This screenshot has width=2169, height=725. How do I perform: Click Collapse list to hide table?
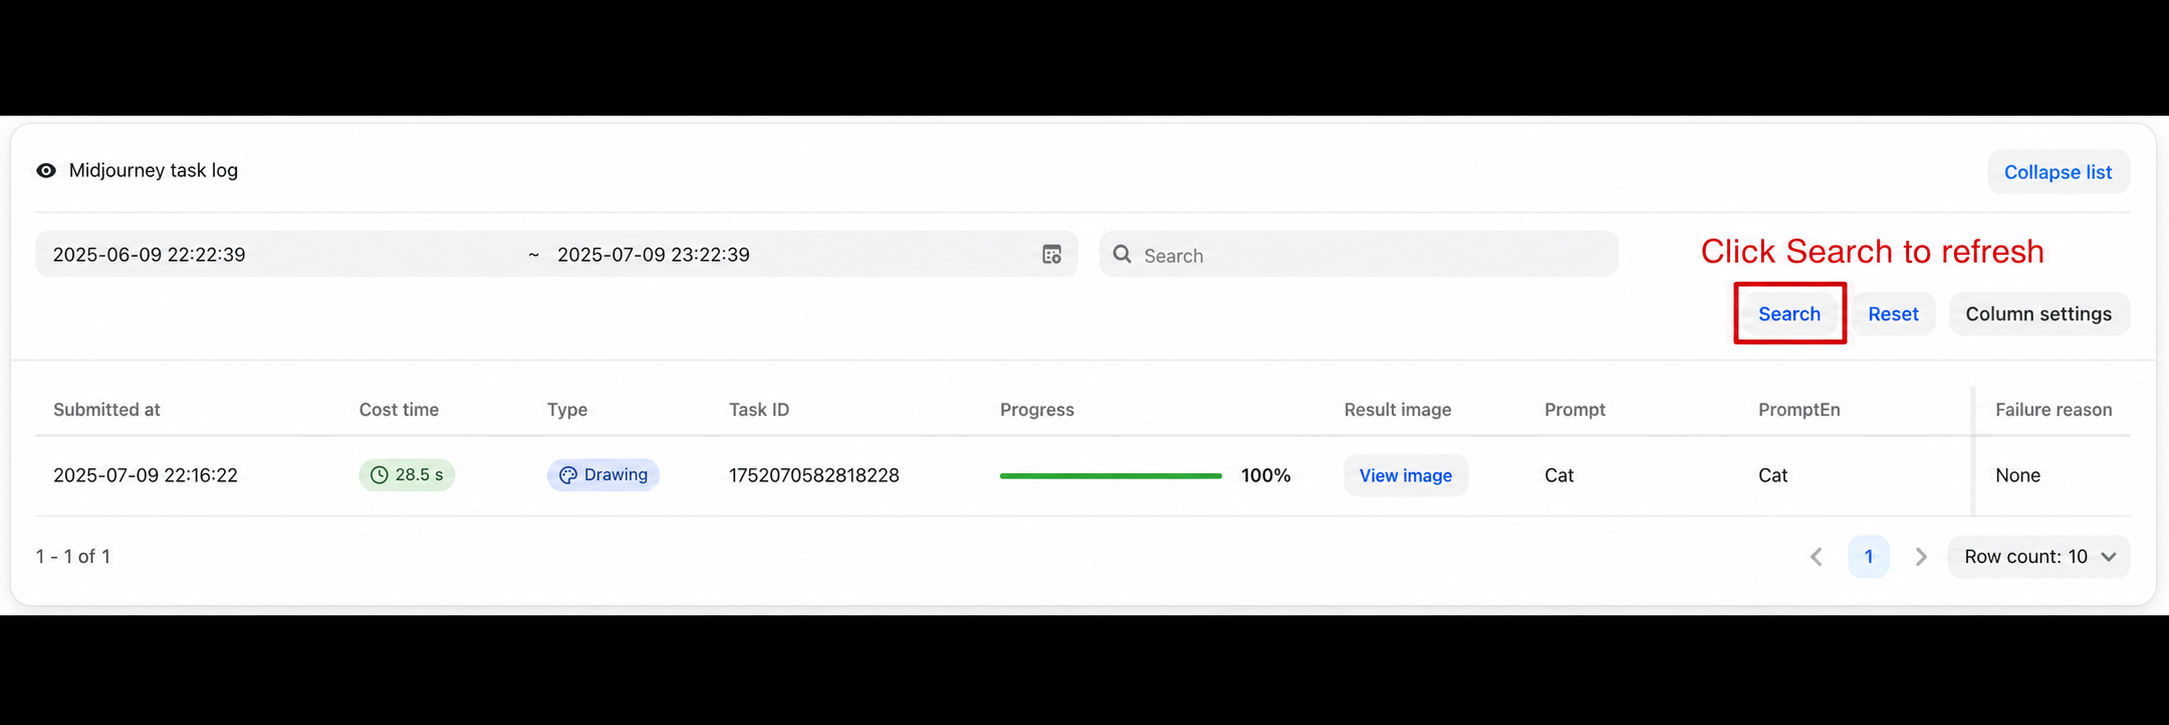pyautogui.click(x=2058, y=172)
